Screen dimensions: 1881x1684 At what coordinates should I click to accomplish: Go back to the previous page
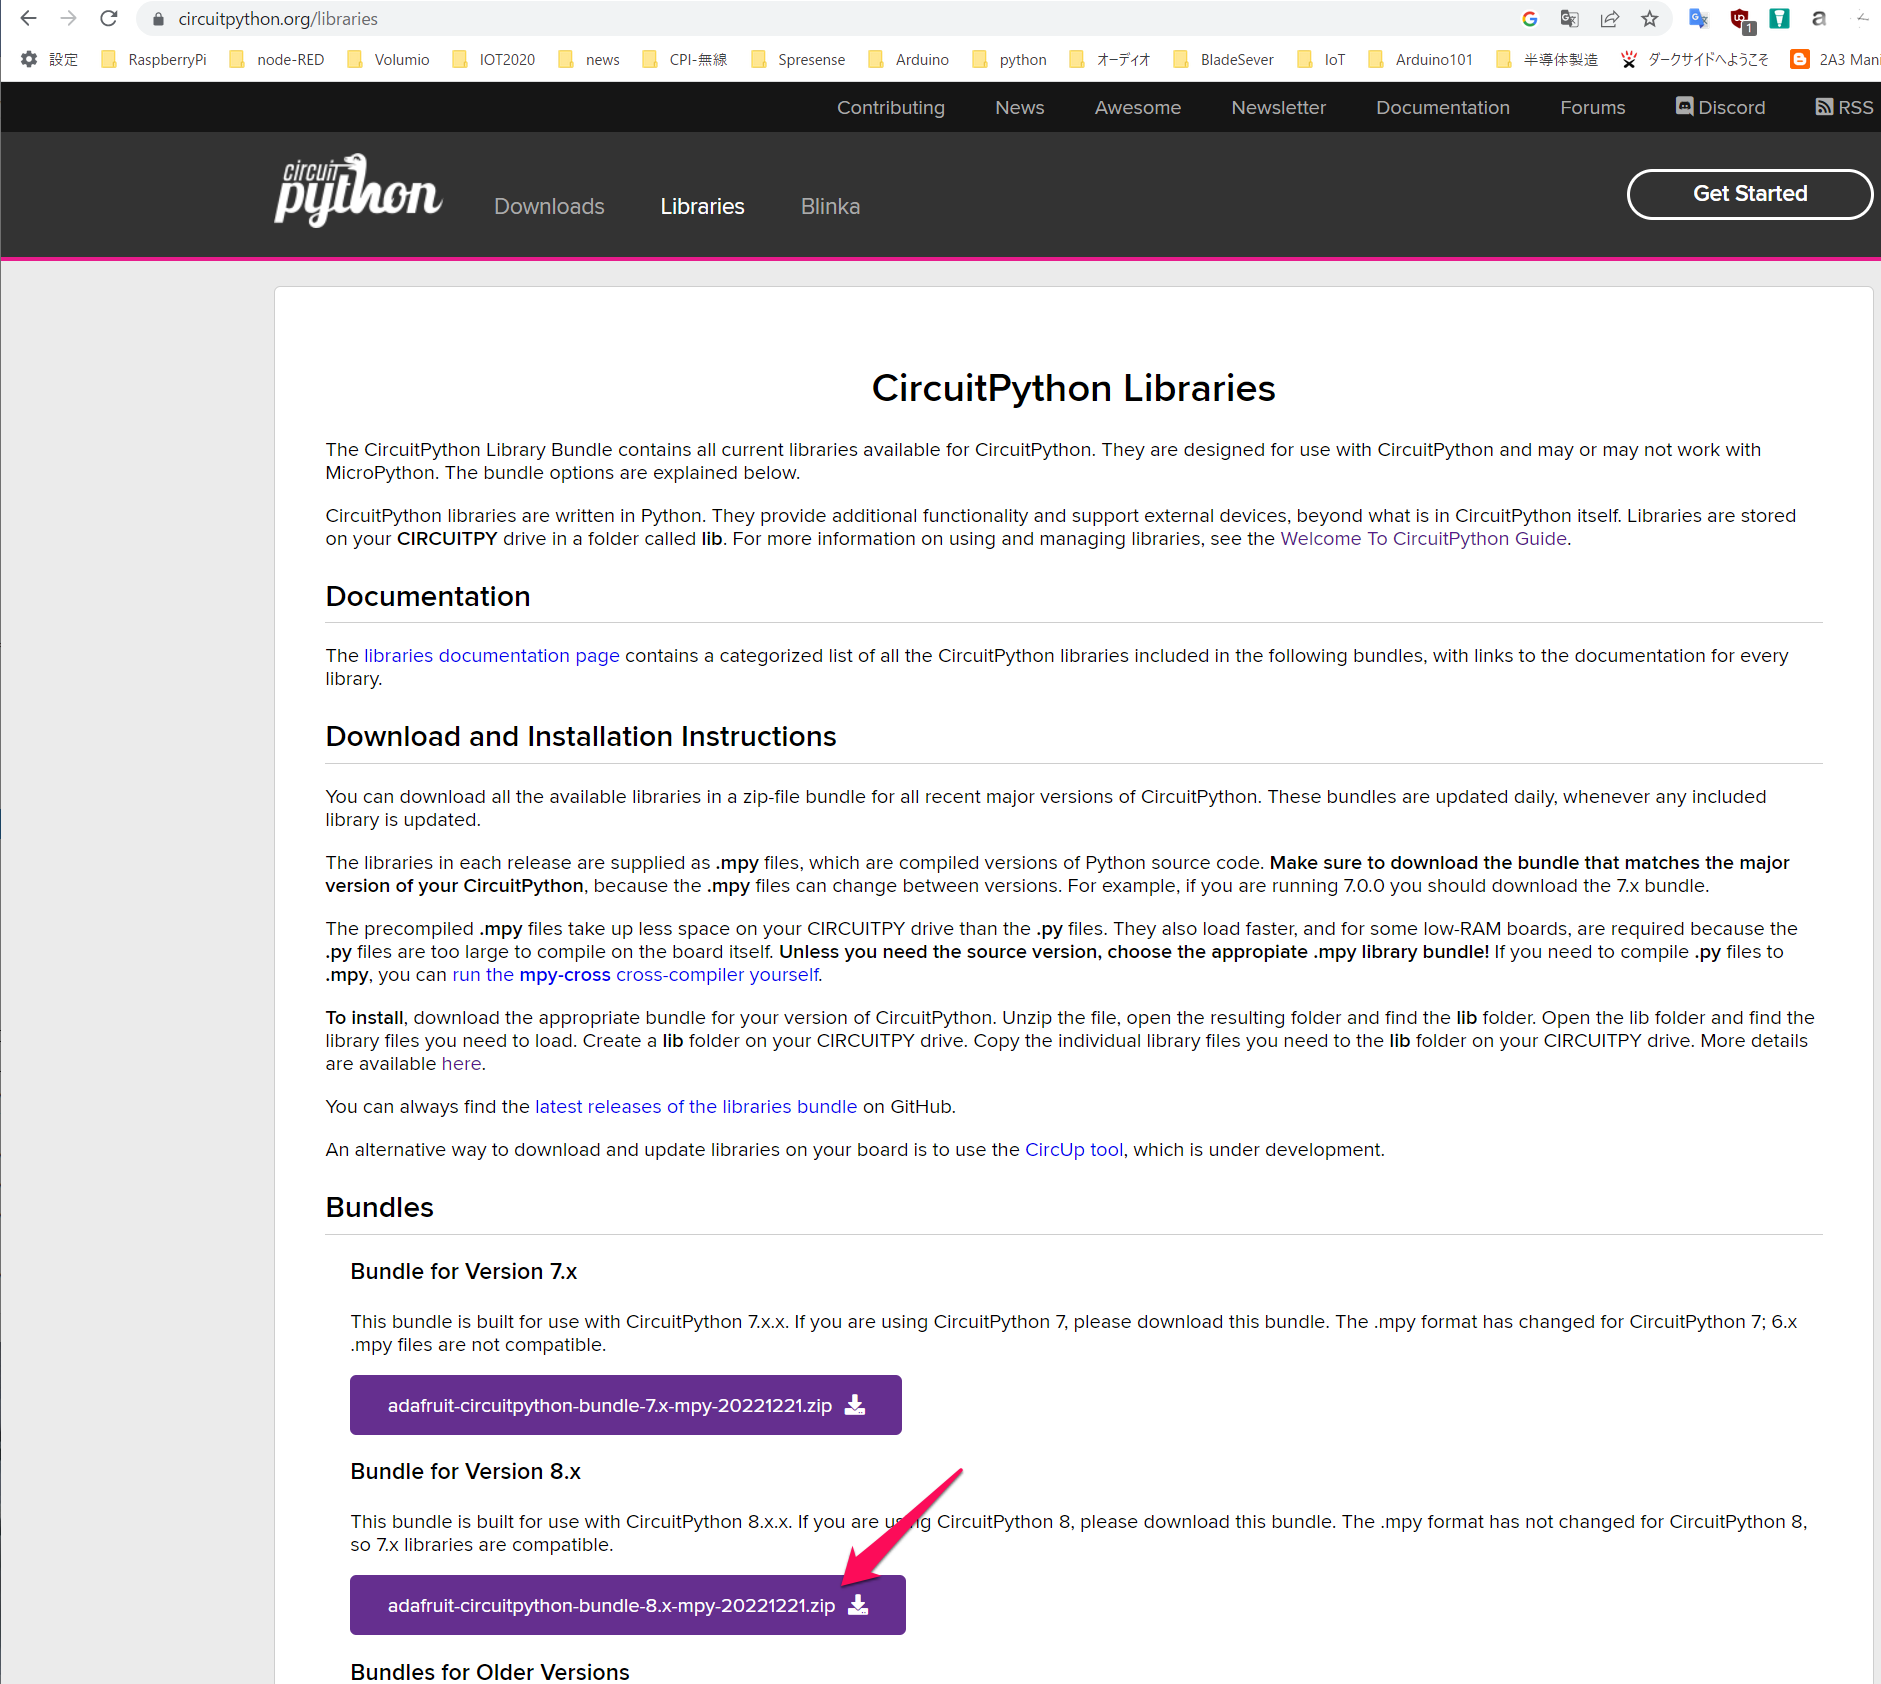coord(28,18)
